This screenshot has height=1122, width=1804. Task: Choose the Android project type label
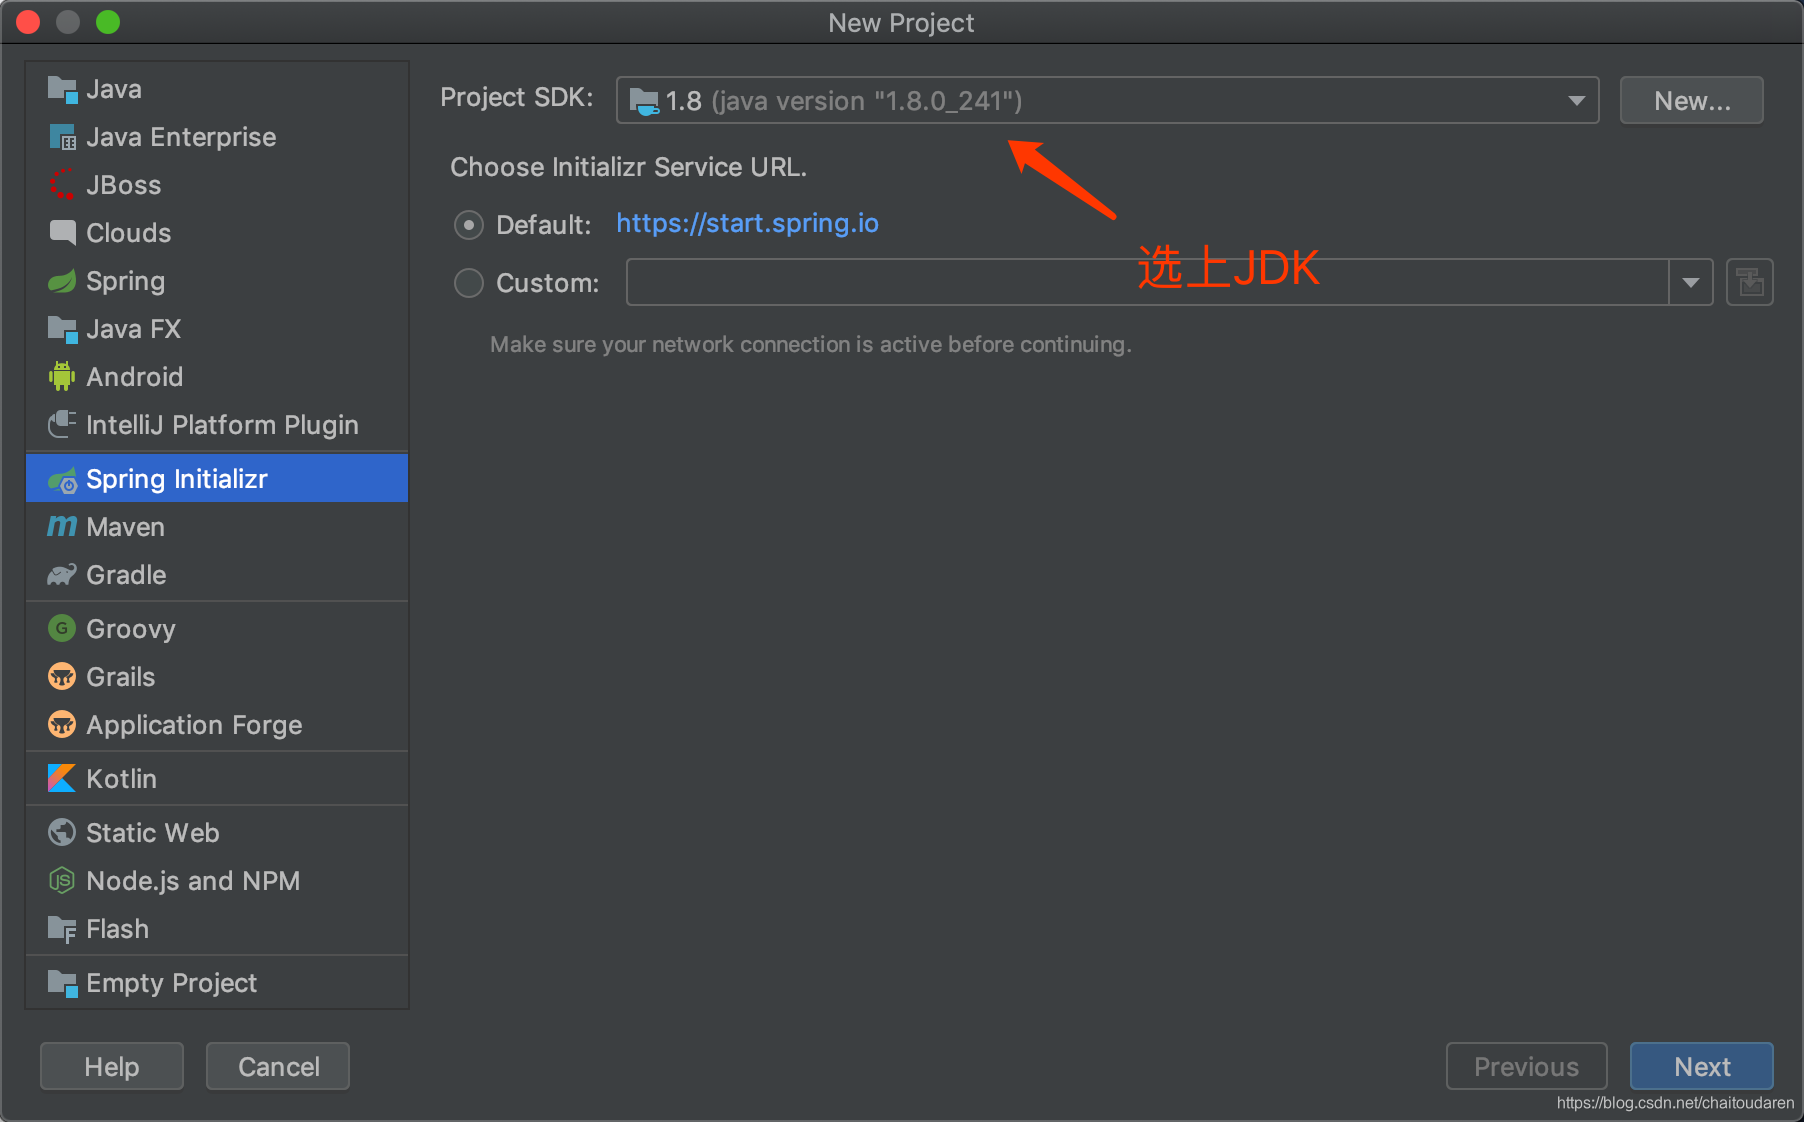(x=135, y=377)
